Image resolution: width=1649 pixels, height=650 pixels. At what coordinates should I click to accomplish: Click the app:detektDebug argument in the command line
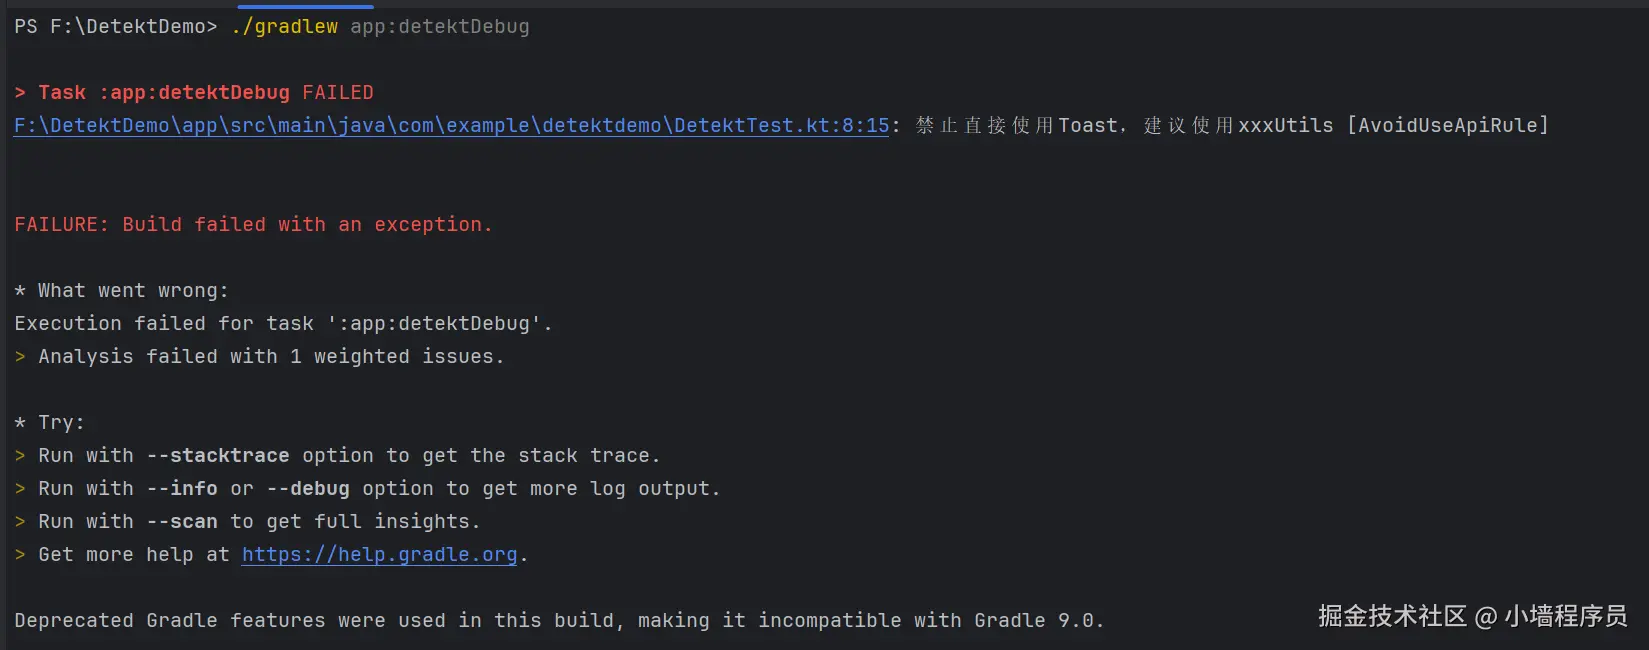click(x=439, y=27)
